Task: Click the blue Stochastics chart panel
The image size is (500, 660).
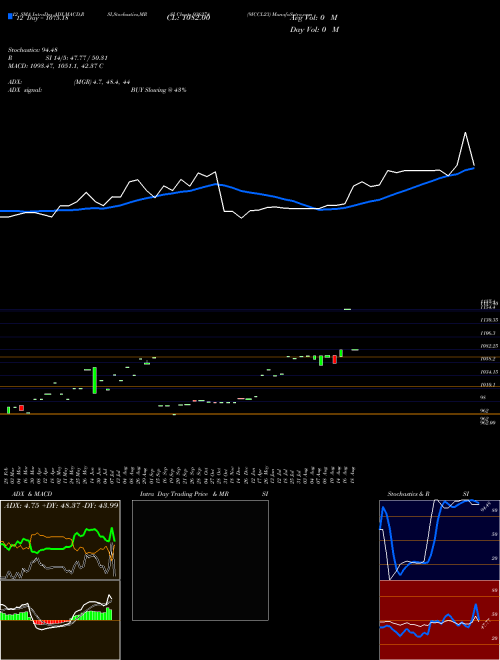Action: click(439, 540)
